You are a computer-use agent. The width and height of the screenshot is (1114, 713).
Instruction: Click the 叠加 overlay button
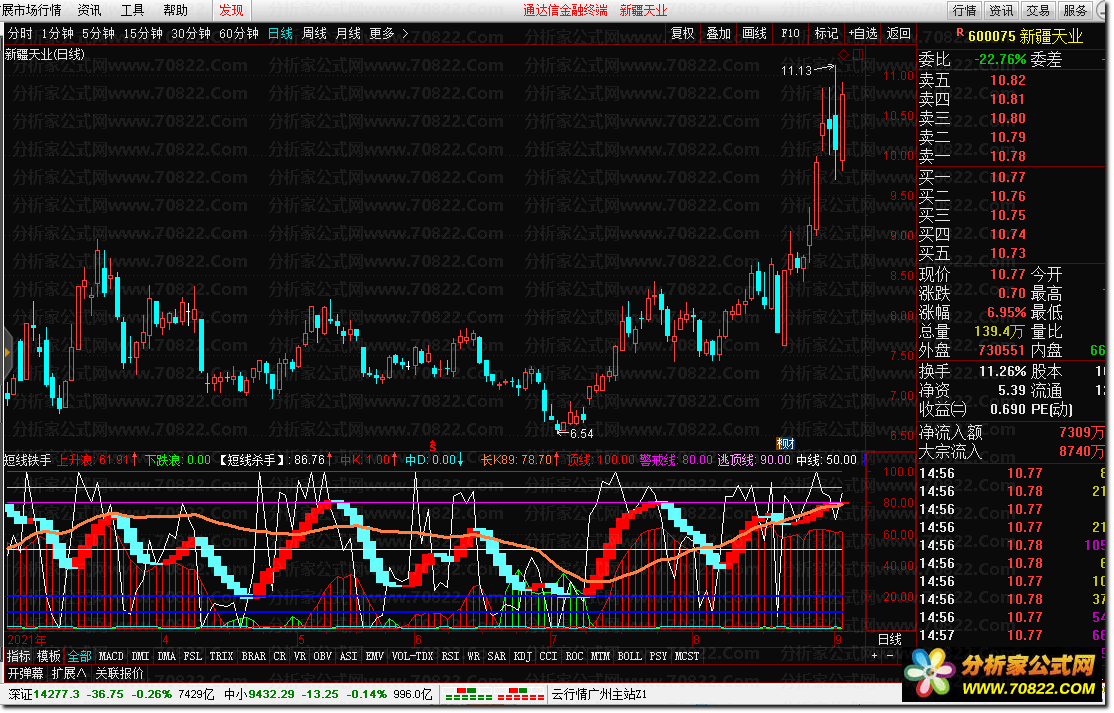pos(718,33)
